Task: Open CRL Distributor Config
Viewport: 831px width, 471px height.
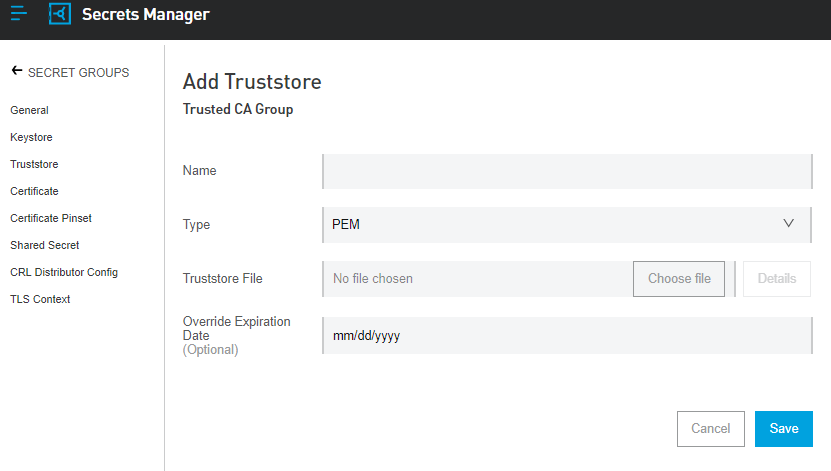Action: click(x=64, y=272)
